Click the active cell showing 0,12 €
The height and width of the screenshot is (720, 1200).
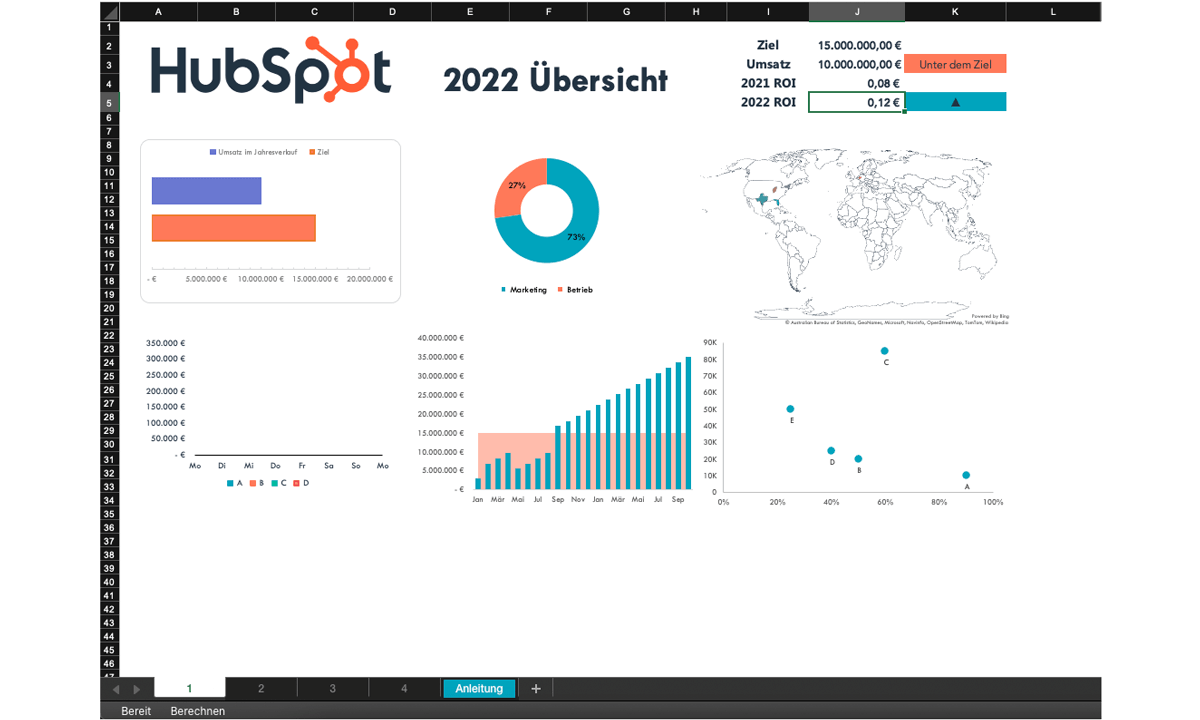857,102
